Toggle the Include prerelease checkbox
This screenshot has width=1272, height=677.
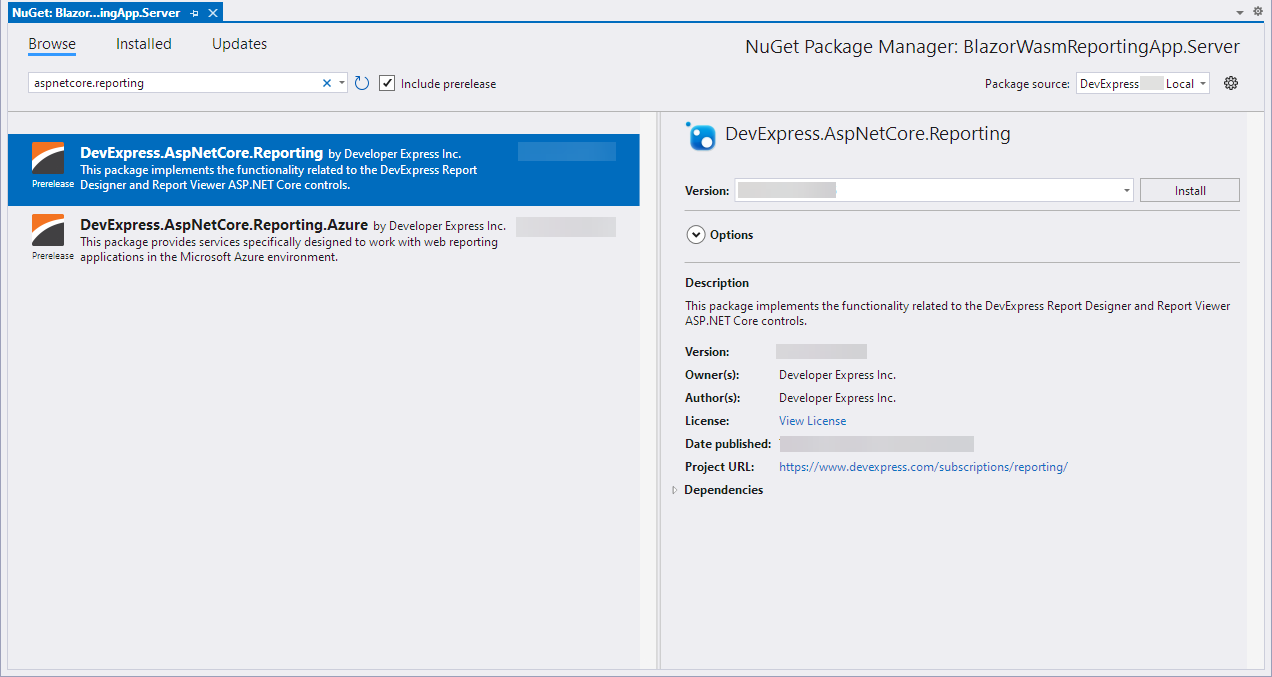387,83
